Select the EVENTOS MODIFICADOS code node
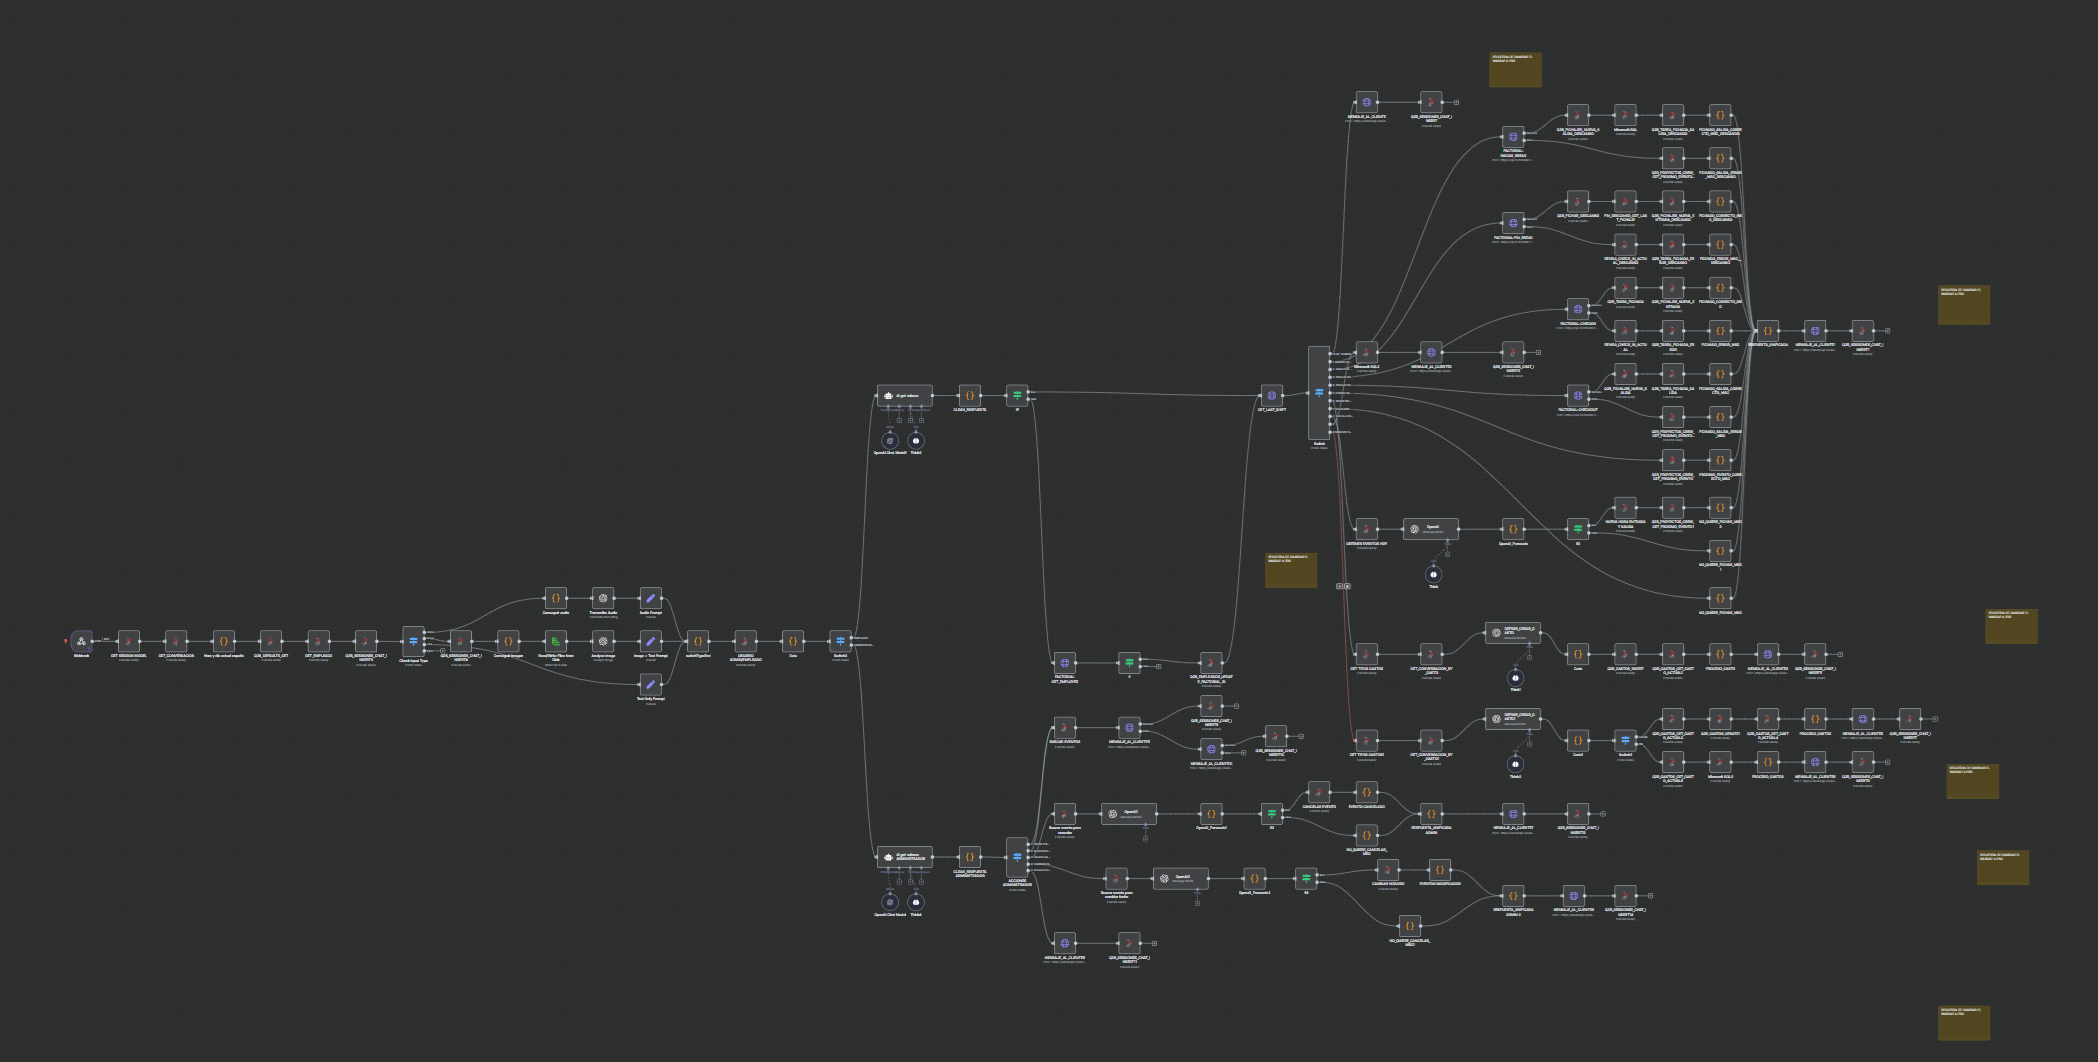The image size is (2098, 1062). [x=1440, y=870]
